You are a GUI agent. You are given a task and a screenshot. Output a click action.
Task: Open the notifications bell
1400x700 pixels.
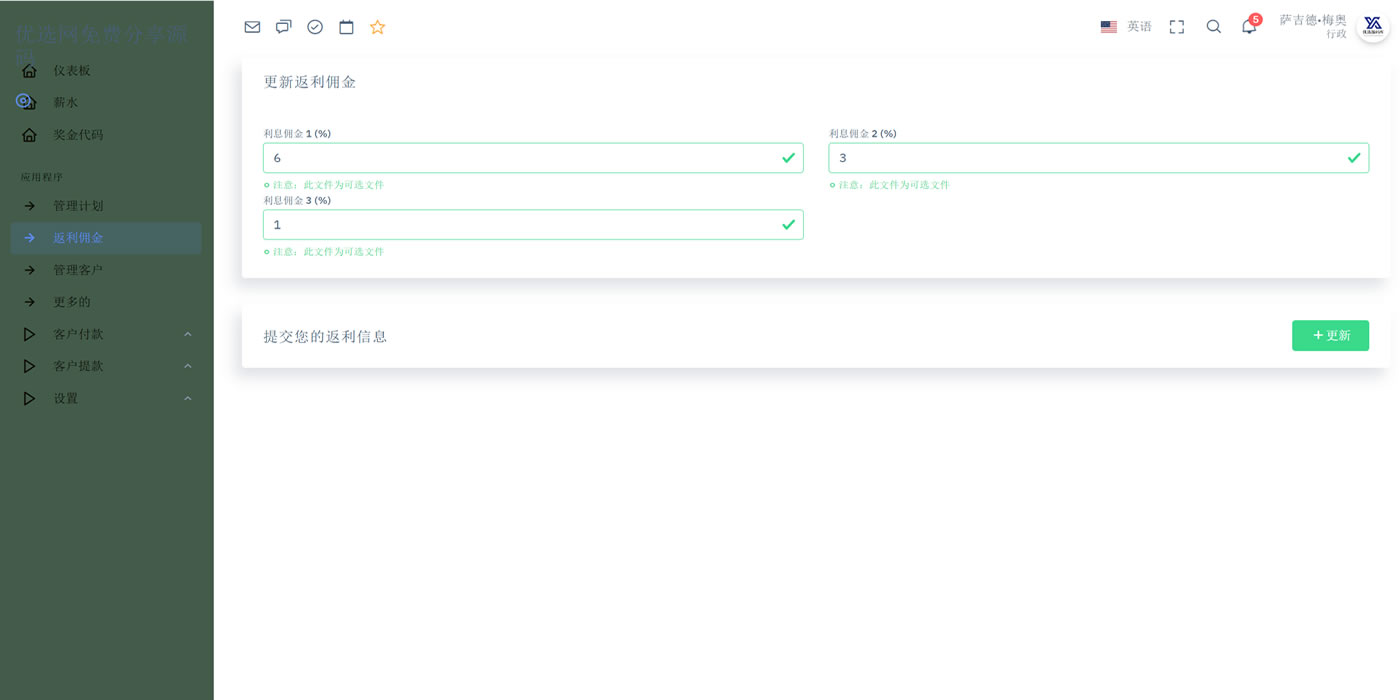click(x=1249, y=27)
